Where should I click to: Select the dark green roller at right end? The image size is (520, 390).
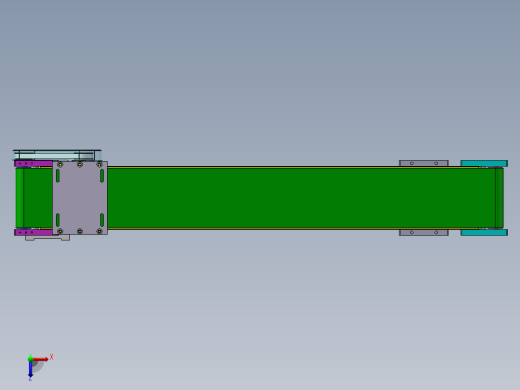[x=499, y=198]
